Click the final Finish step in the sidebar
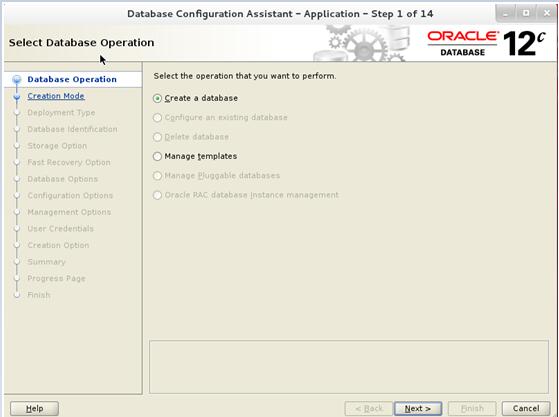559x417 pixels. 39,295
